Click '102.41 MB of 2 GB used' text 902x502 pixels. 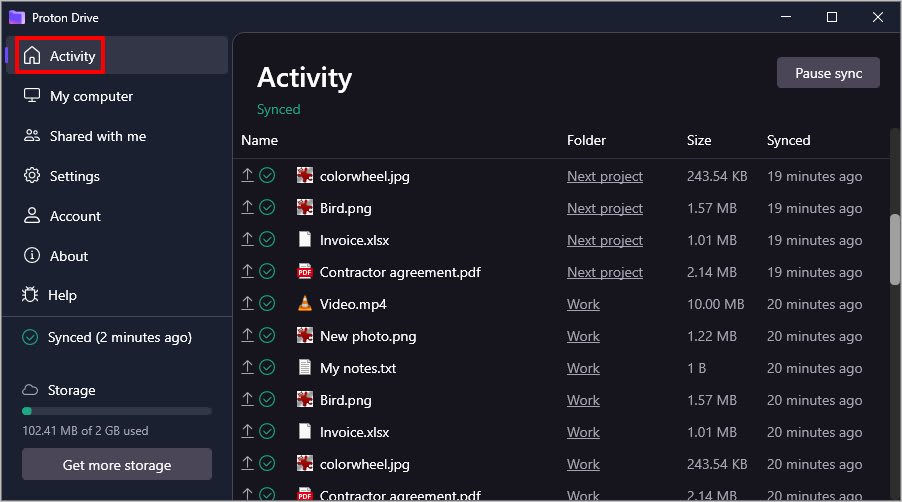[x=85, y=431]
